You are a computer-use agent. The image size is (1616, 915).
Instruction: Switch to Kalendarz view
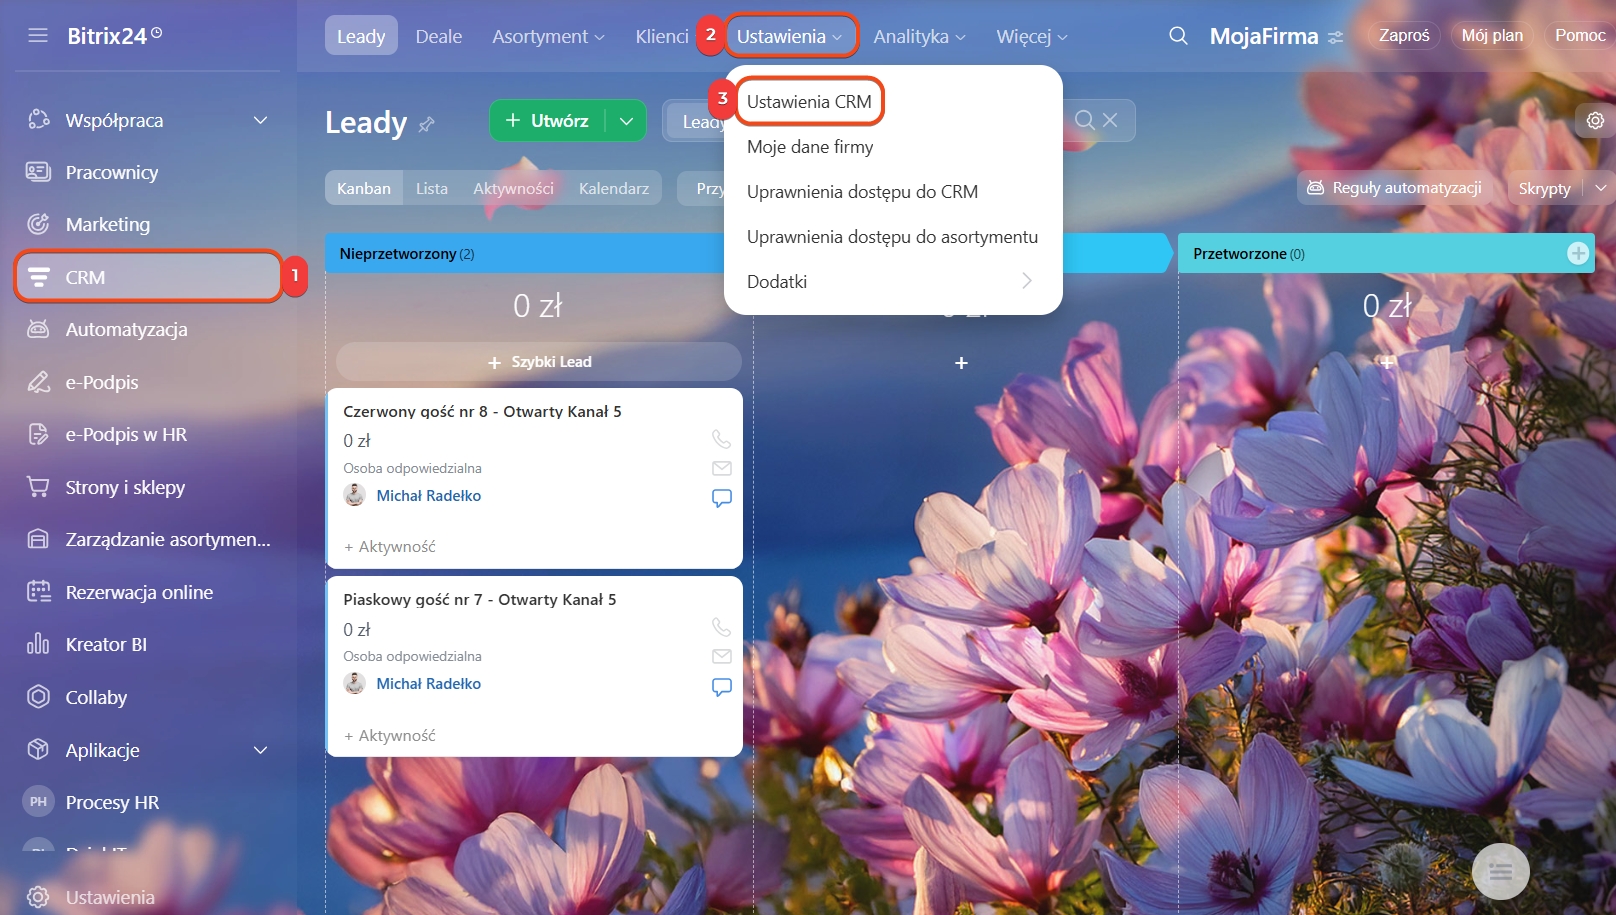614,188
